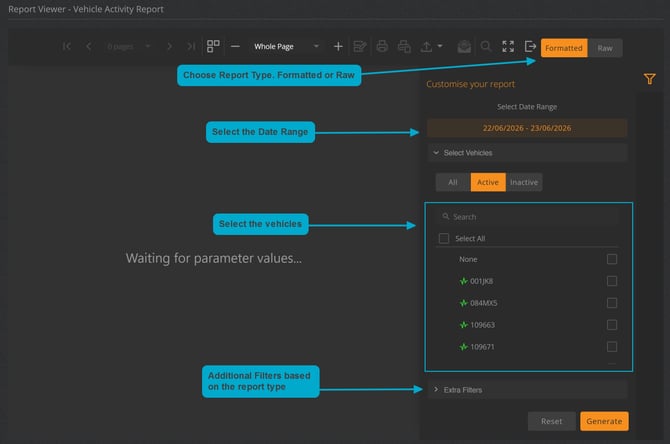The image size is (670, 444).
Task: Click the print report icon
Action: pyautogui.click(x=382, y=46)
